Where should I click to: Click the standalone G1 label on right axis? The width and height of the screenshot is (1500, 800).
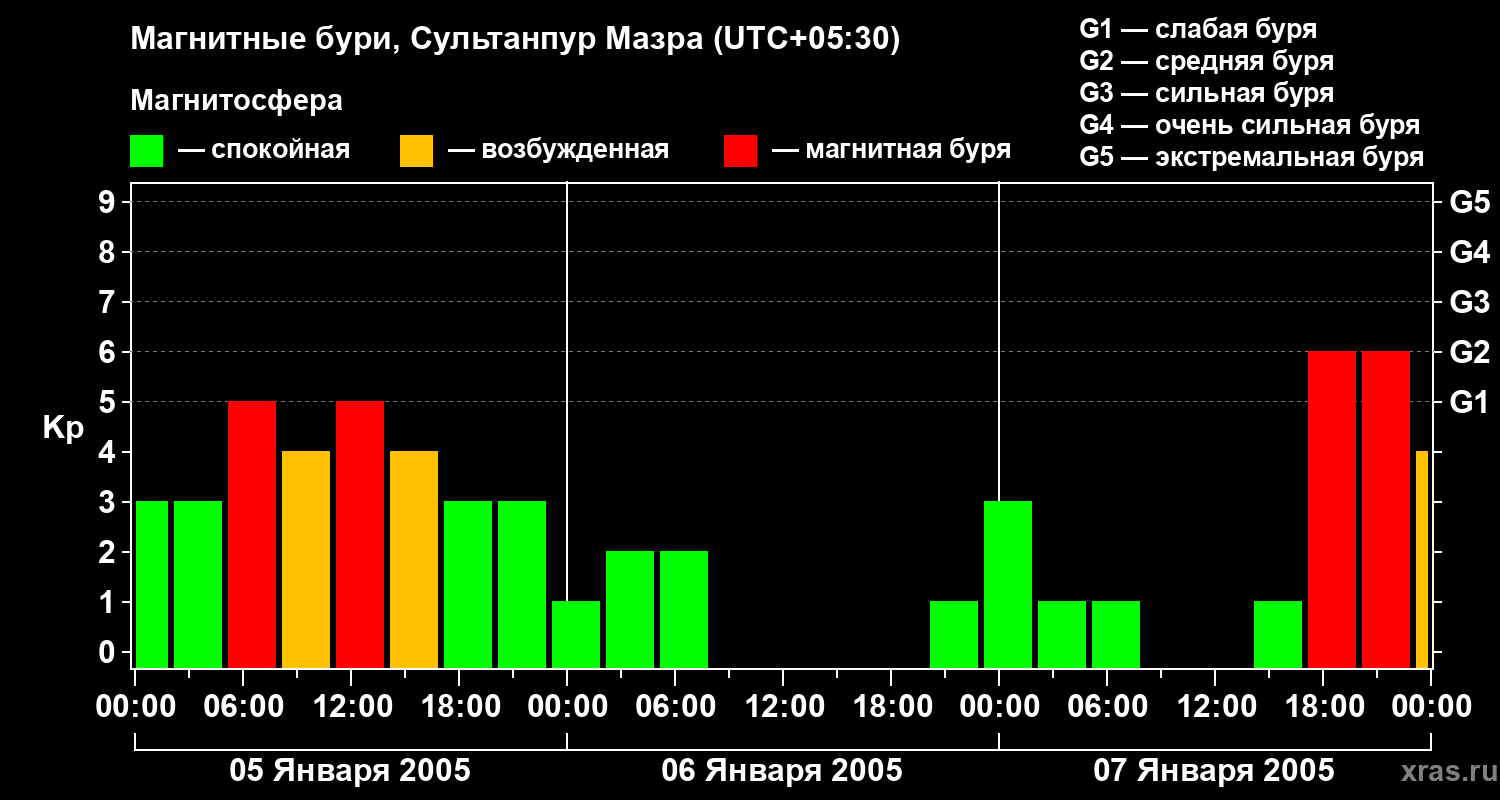click(x=1469, y=402)
